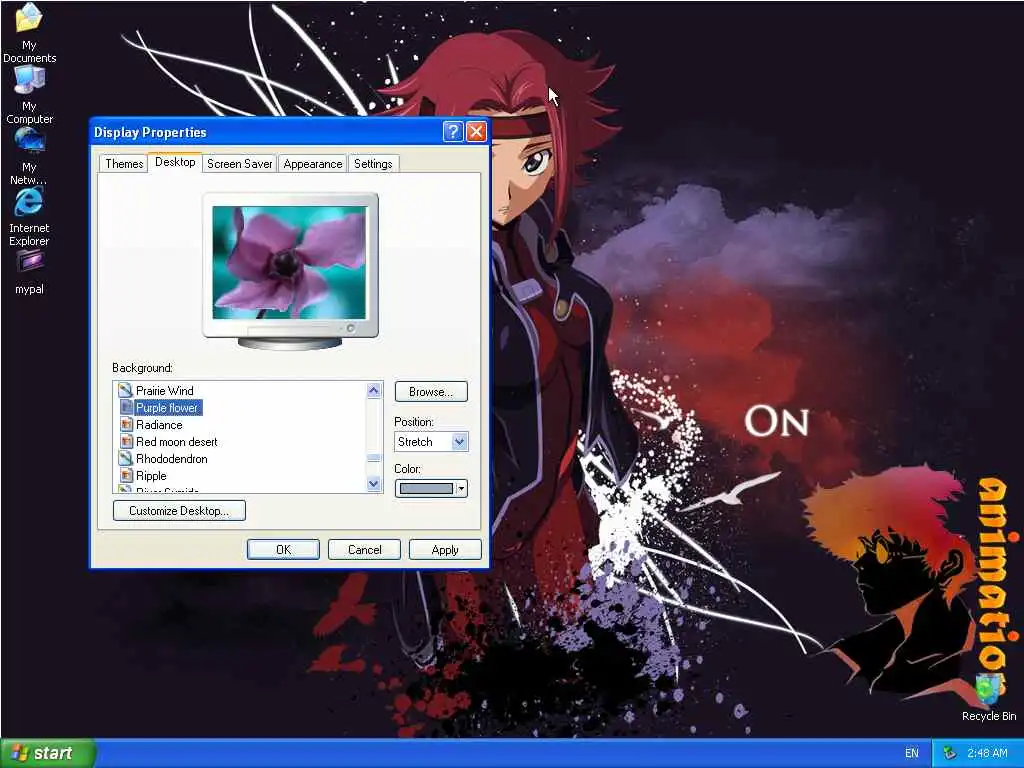Screen dimensions: 1024x768
Task: Click Prairie Wind wallpaper file icon
Action: [125, 391]
